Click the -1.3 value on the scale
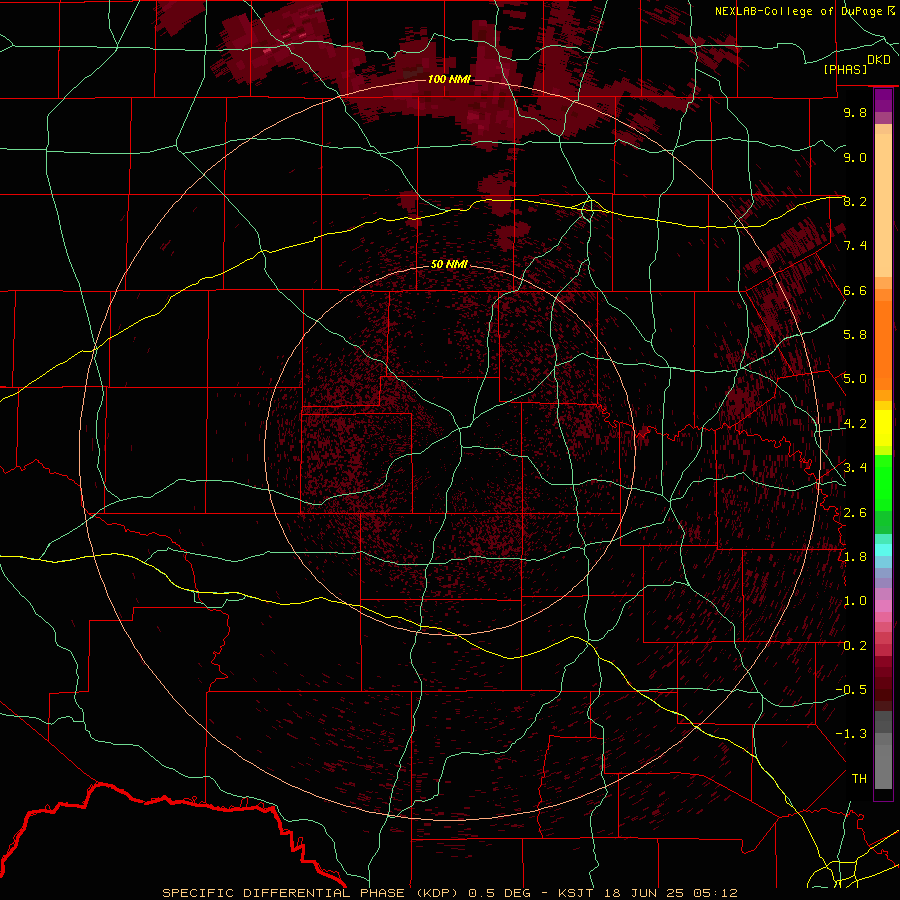900x900 pixels. pyautogui.click(x=851, y=734)
